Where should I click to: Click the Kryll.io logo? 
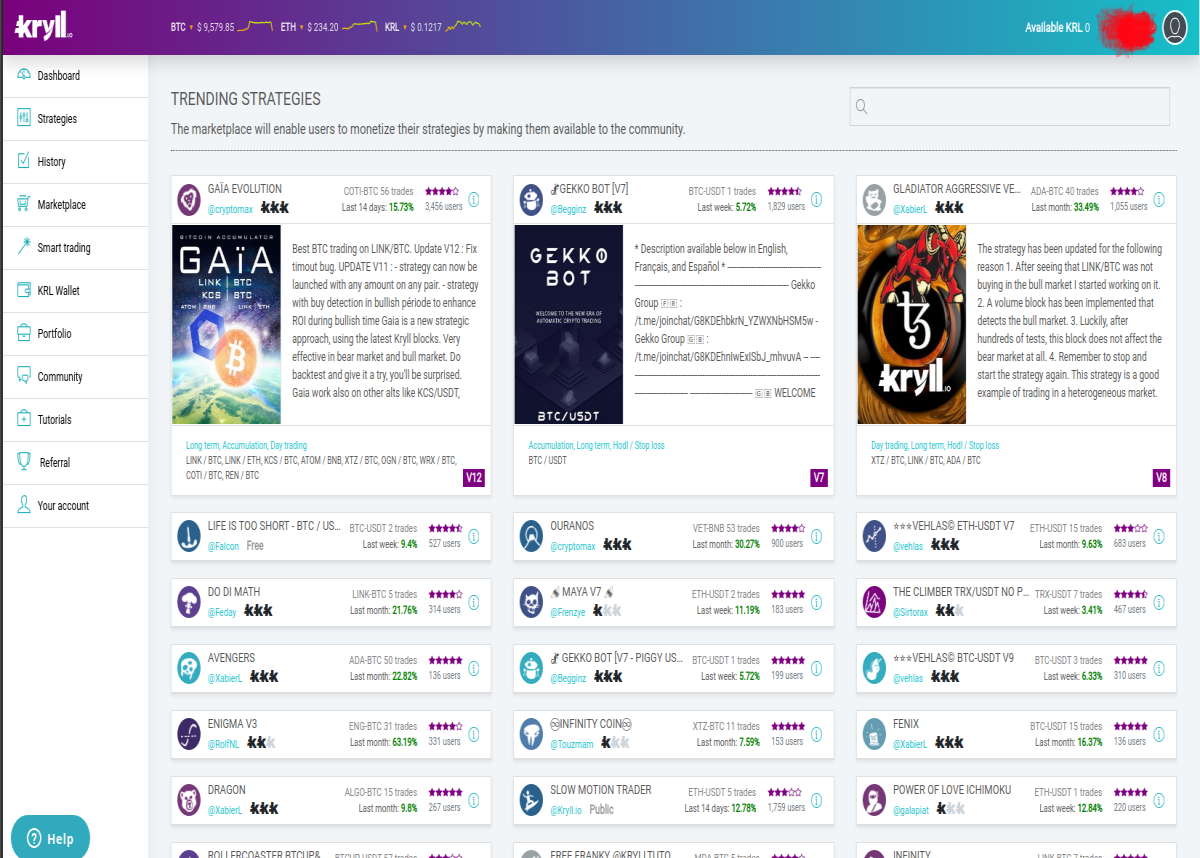click(43, 26)
